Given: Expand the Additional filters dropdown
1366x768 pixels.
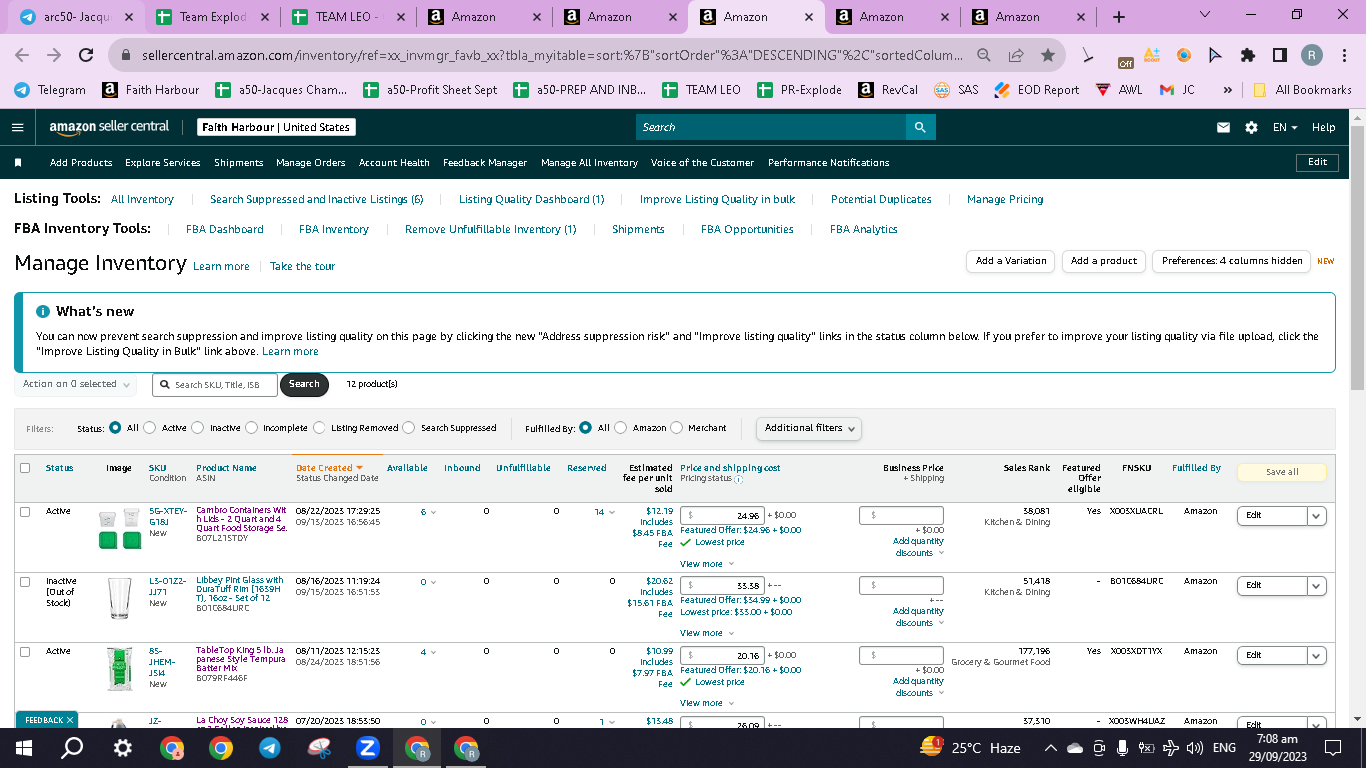Looking at the screenshot, I should tap(809, 428).
